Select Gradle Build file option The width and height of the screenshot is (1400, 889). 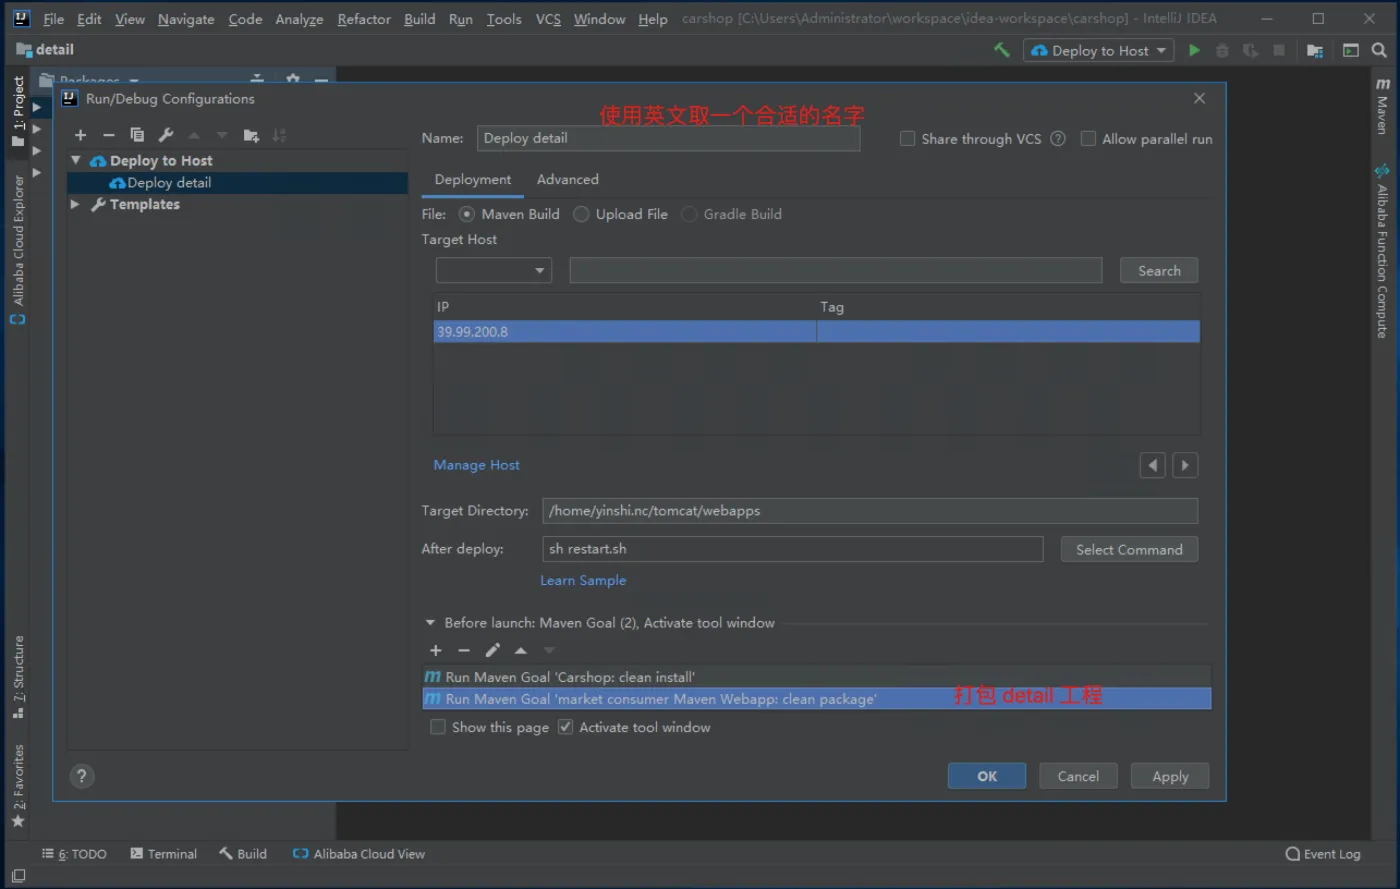(x=689, y=214)
